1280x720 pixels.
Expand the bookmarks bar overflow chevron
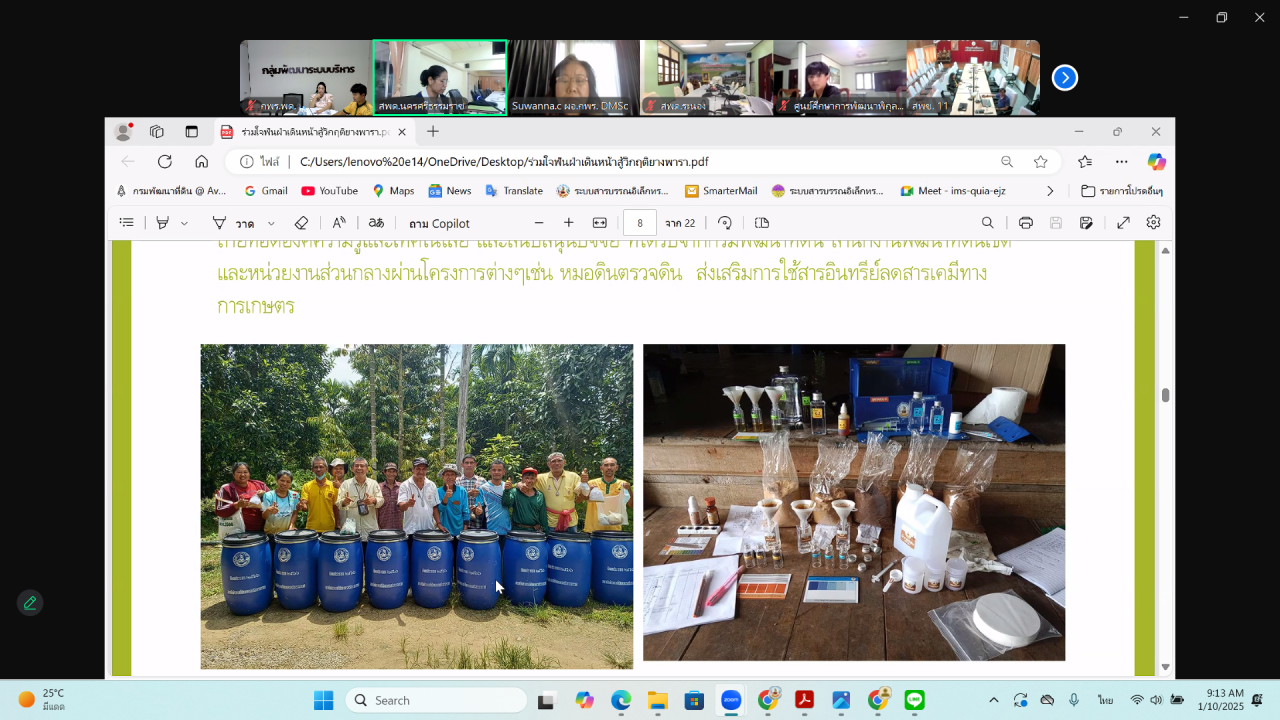tap(1050, 191)
